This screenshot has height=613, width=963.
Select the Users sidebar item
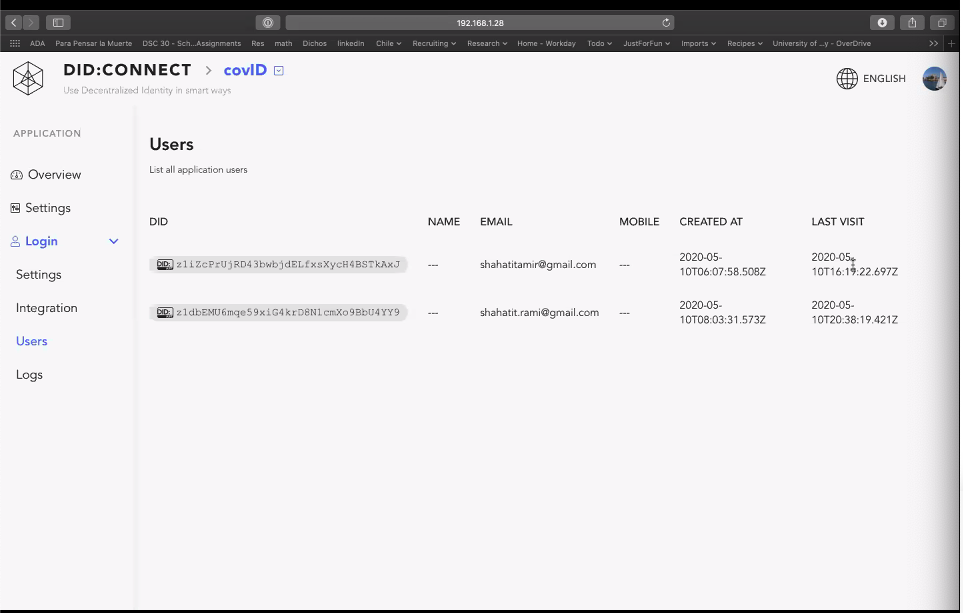pyautogui.click(x=32, y=341)
